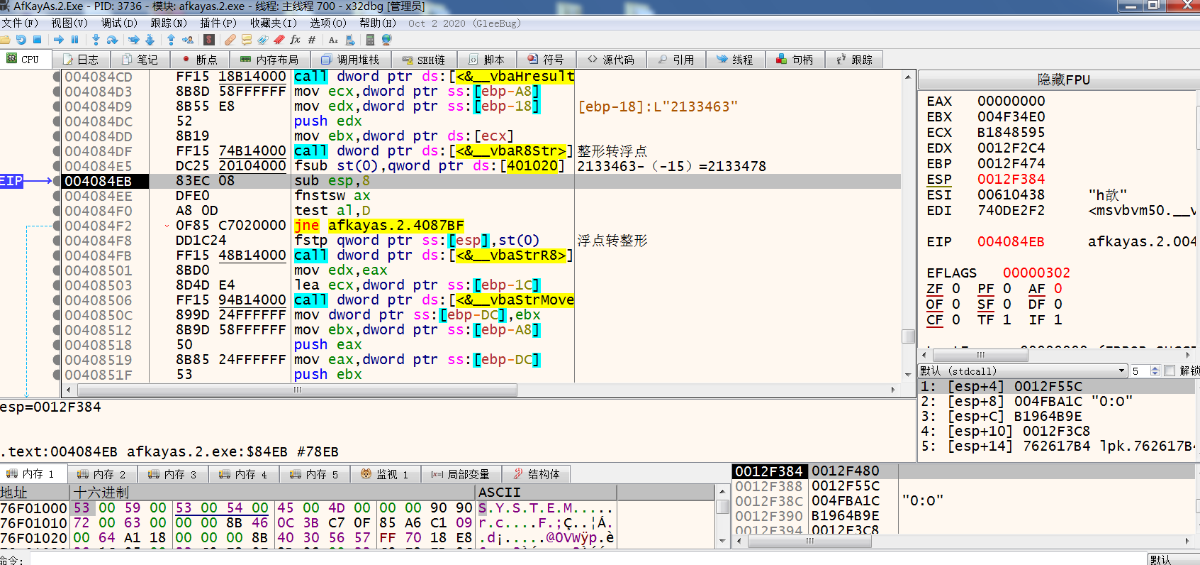
Task: Open the 文件(F) menu
Action: (19, 22)
